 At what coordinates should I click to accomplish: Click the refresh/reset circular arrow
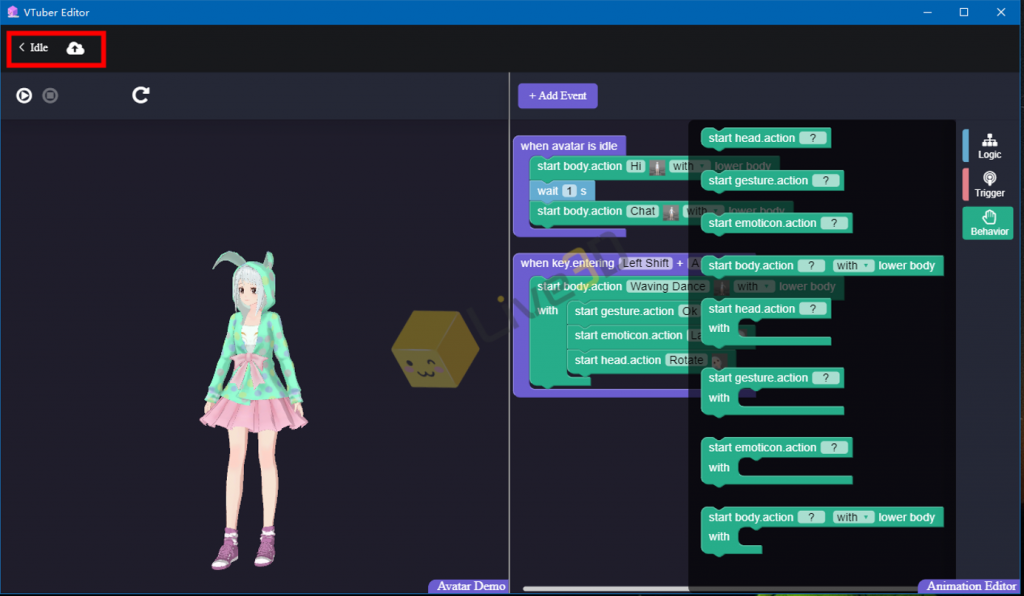[140, 95]
